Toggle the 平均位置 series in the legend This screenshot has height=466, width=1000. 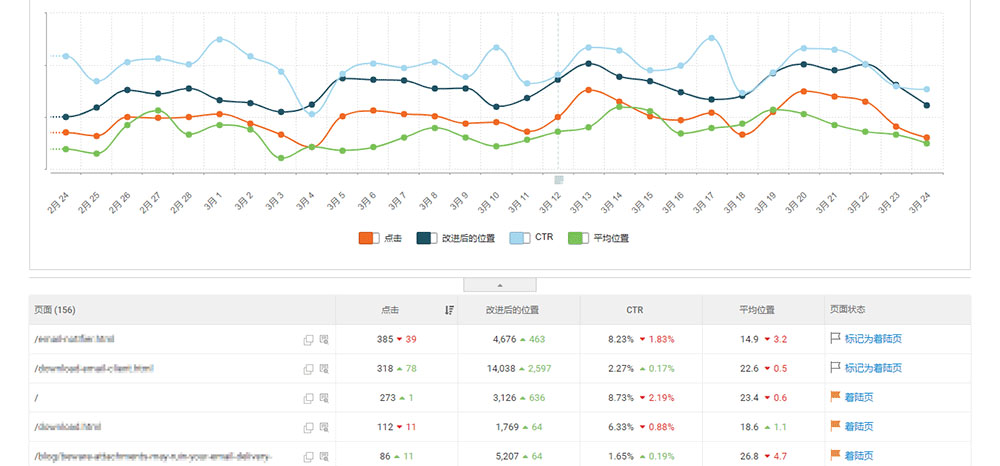[578, 238]
